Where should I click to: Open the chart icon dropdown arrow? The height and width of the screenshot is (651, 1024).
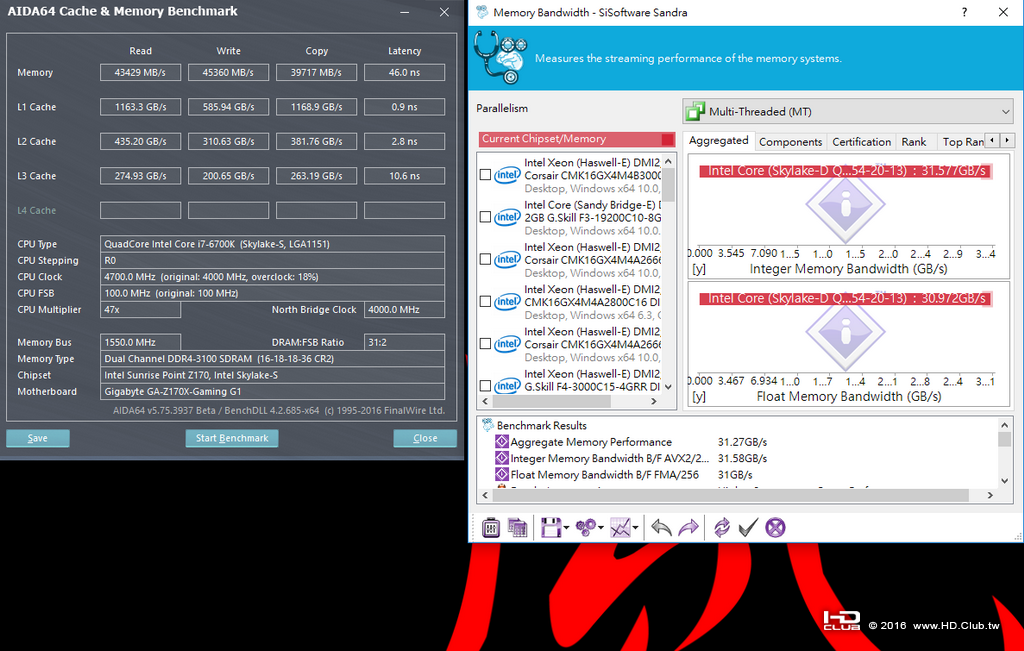(x=635, y=528)
